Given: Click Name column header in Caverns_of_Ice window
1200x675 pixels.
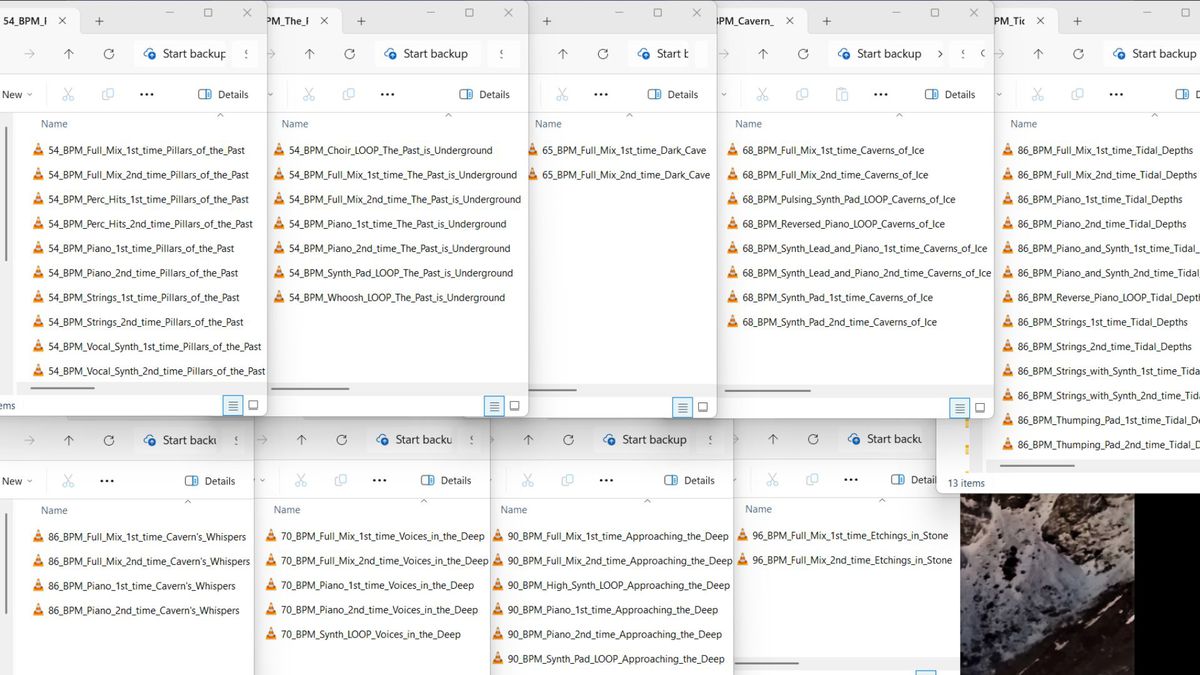Looking at the screenshot, I should (748, 124).
